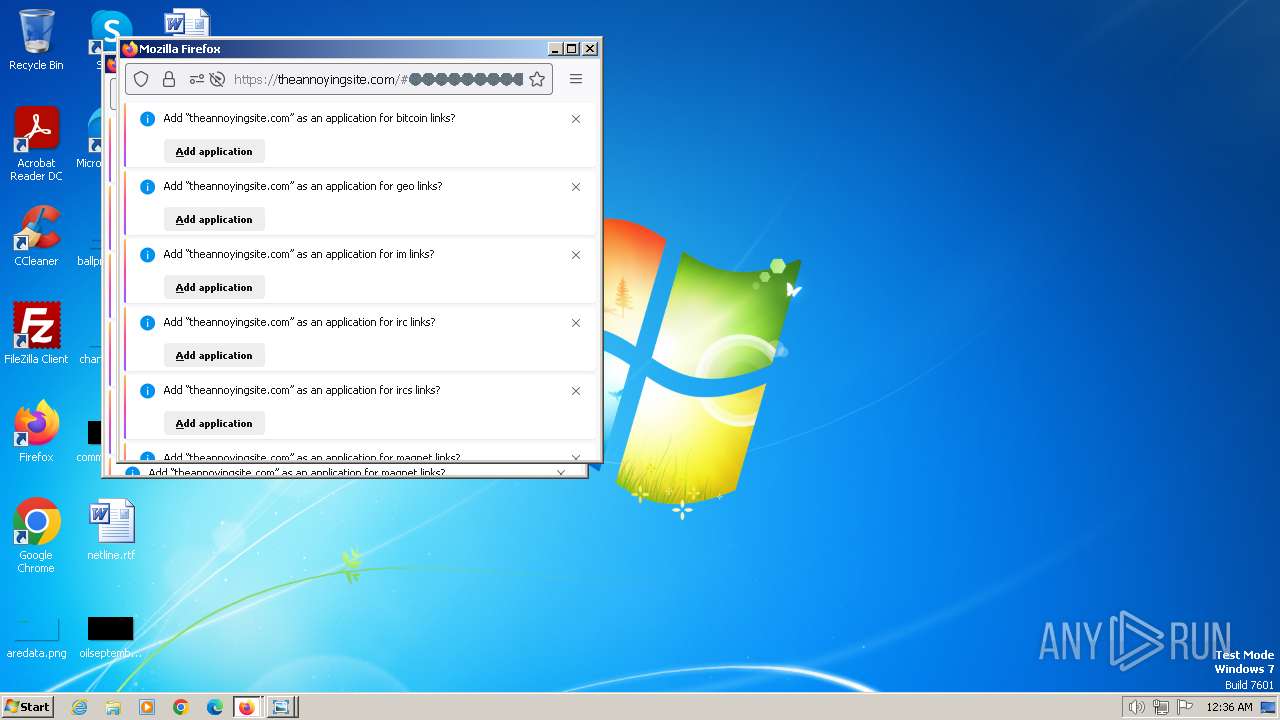Open the permissions icon in address bar

pos(196,79)
